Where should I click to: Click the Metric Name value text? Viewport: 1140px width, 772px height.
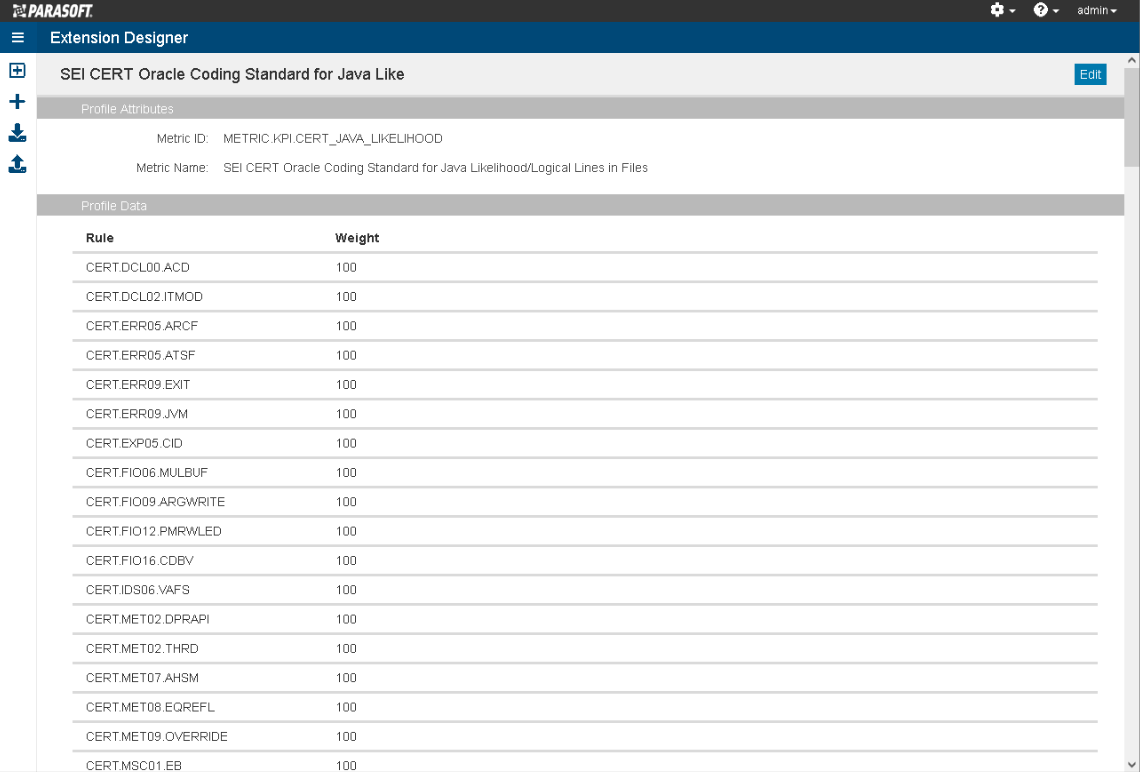coord(435,168)
